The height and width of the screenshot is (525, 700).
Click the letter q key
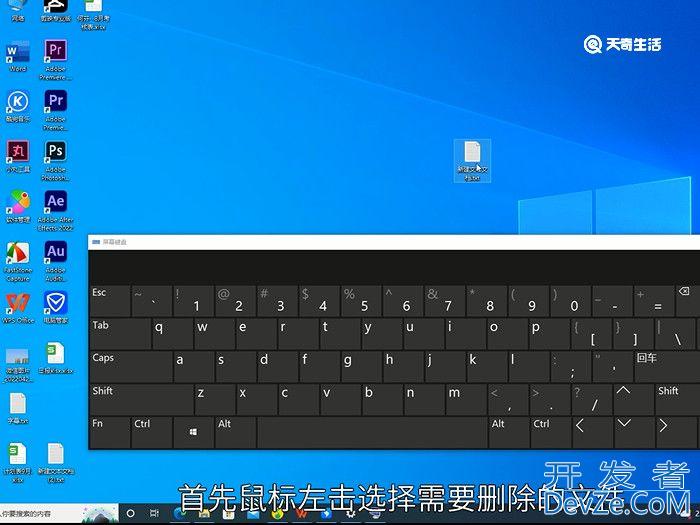click(x=172, y=333)
